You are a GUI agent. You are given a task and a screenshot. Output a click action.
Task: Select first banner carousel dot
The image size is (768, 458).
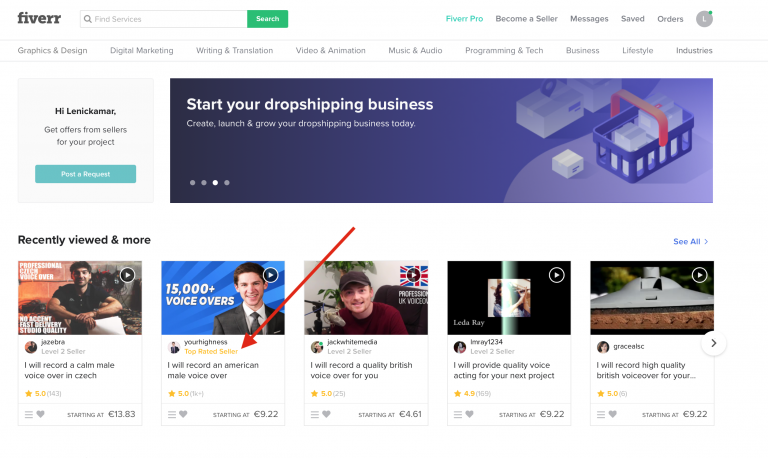[x=192, y=183]
